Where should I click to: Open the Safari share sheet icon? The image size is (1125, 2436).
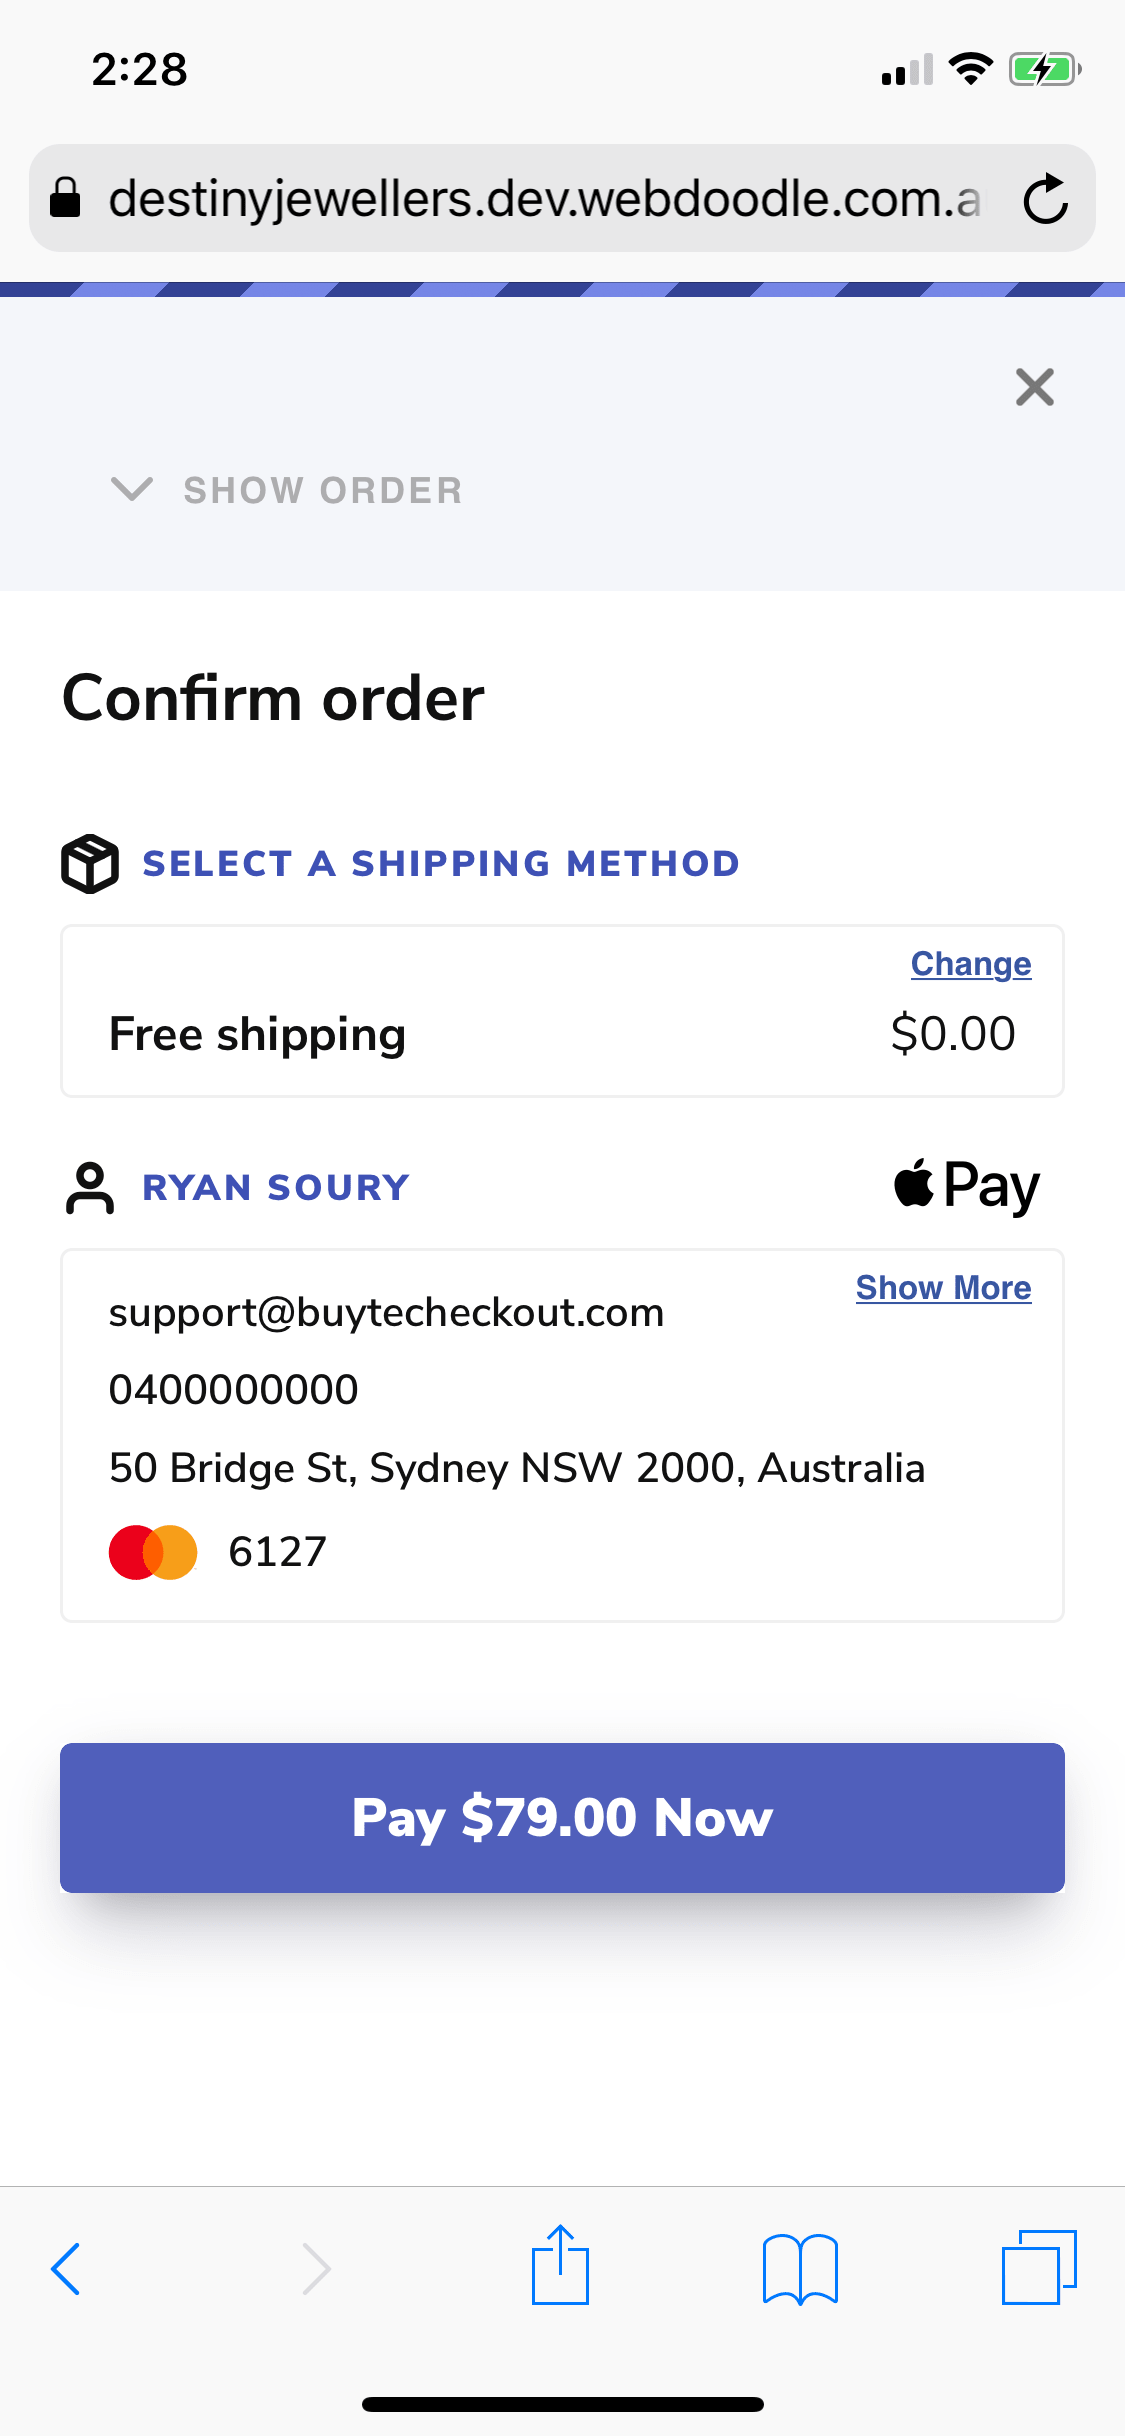[560, 2264]
